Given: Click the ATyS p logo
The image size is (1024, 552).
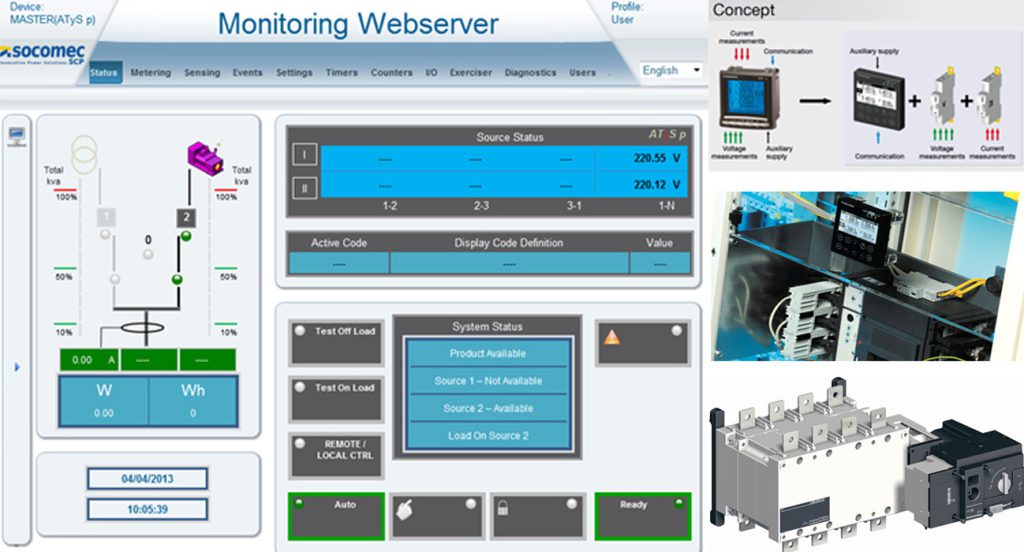Looking at the screenshot, I should [x=667, y=134].
